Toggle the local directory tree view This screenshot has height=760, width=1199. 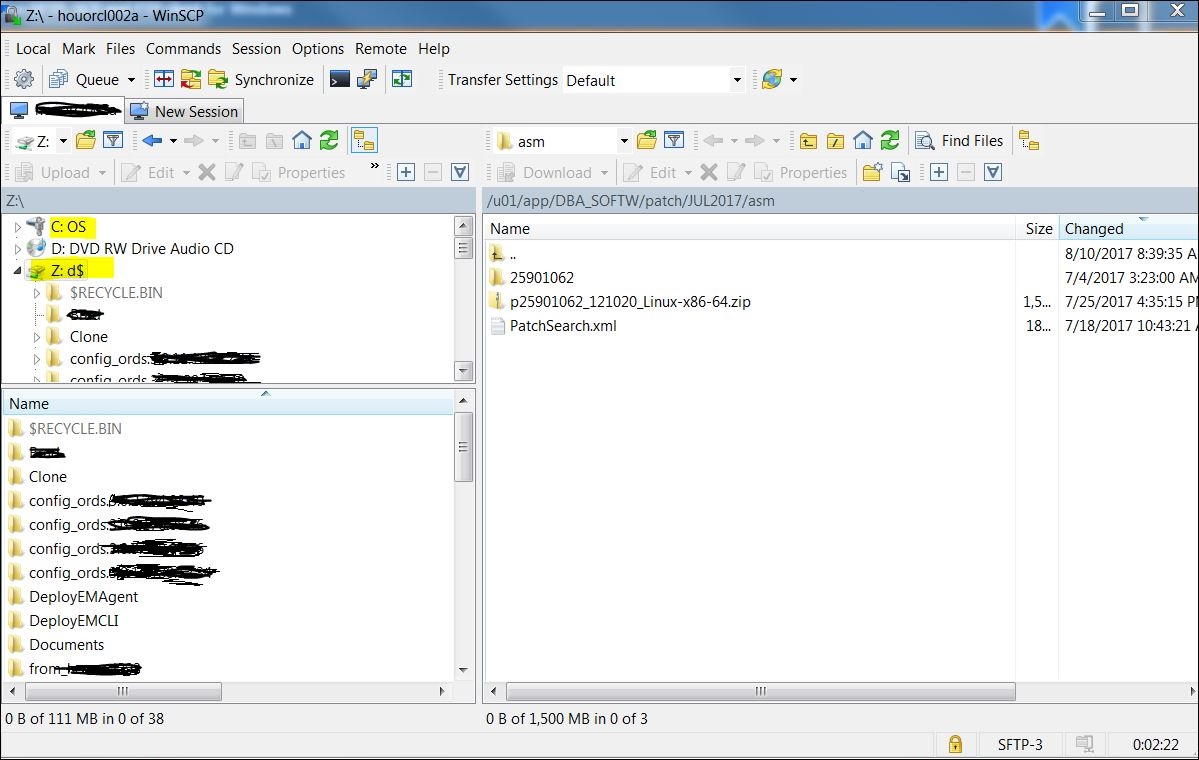363,141
